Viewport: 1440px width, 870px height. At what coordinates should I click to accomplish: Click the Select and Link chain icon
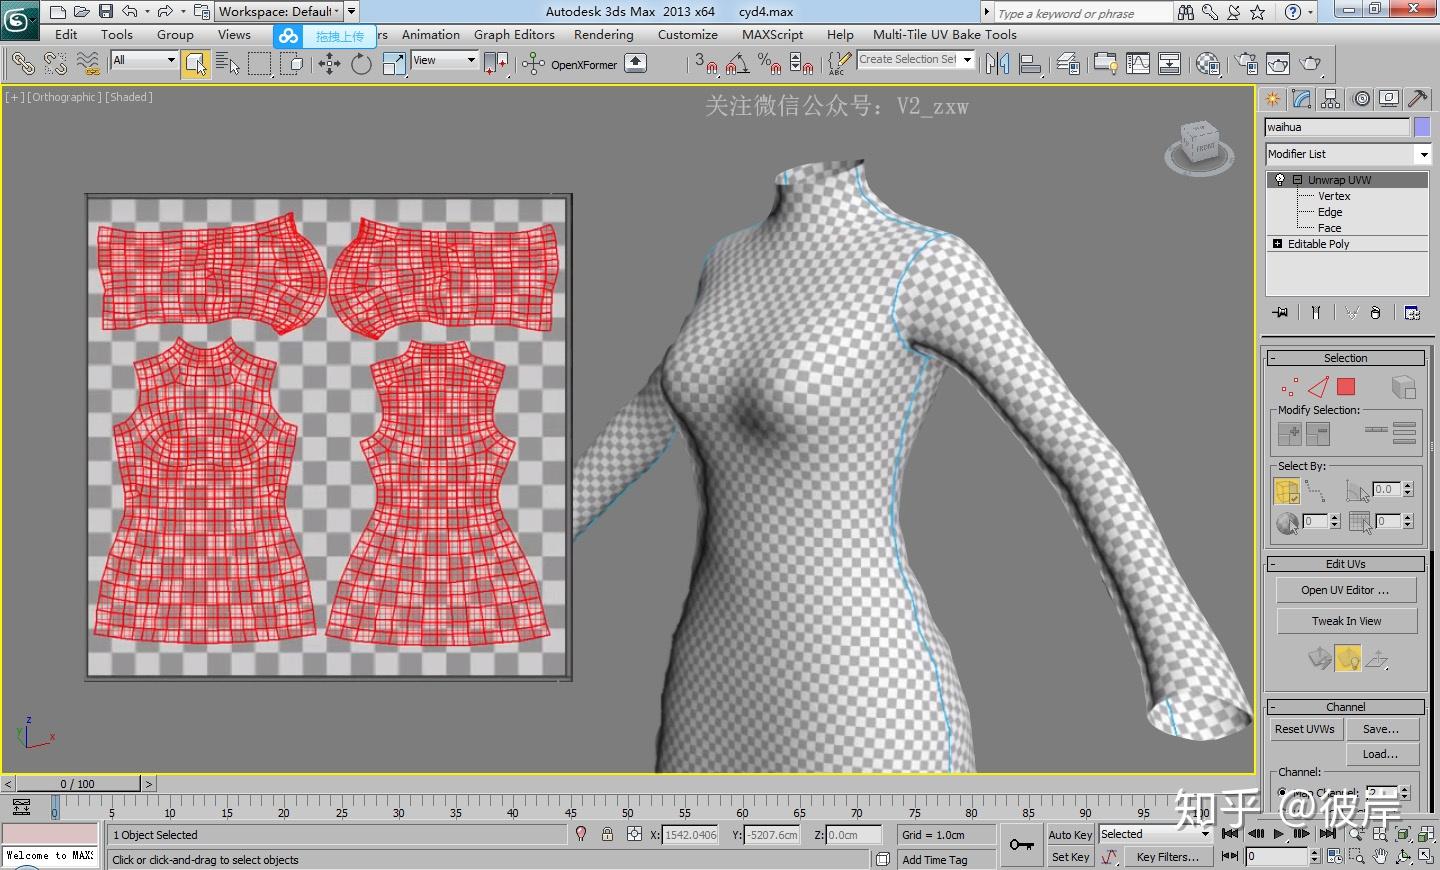coord(22,64)
